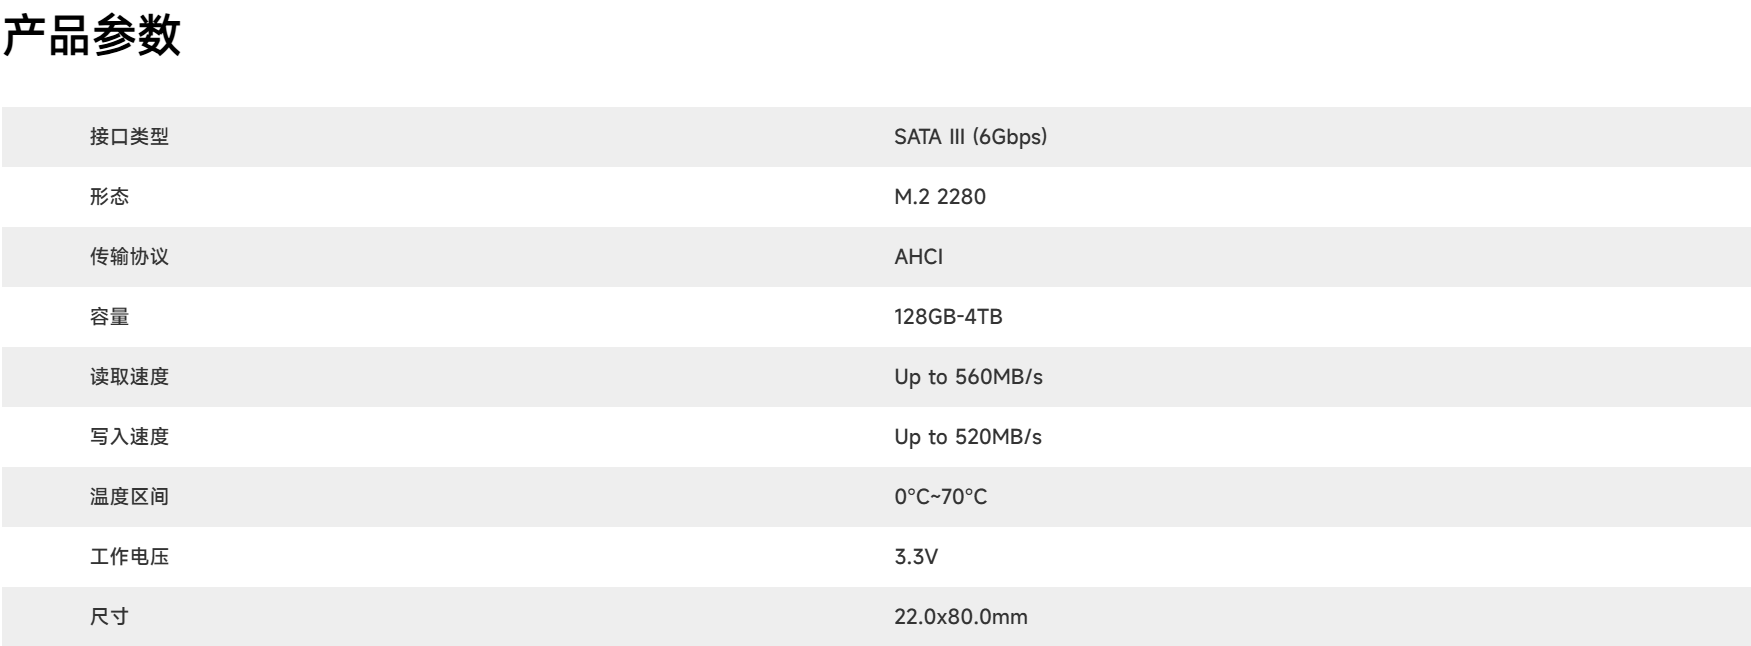Click the 形态 row label
The height and width of the screenshot is (646, 1751).
coord(109,197)
